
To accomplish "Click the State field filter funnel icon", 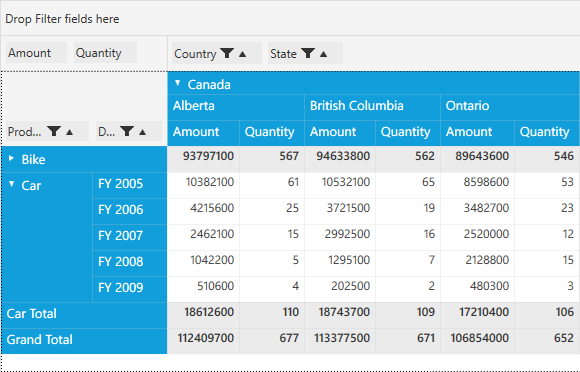I will 308,53.
